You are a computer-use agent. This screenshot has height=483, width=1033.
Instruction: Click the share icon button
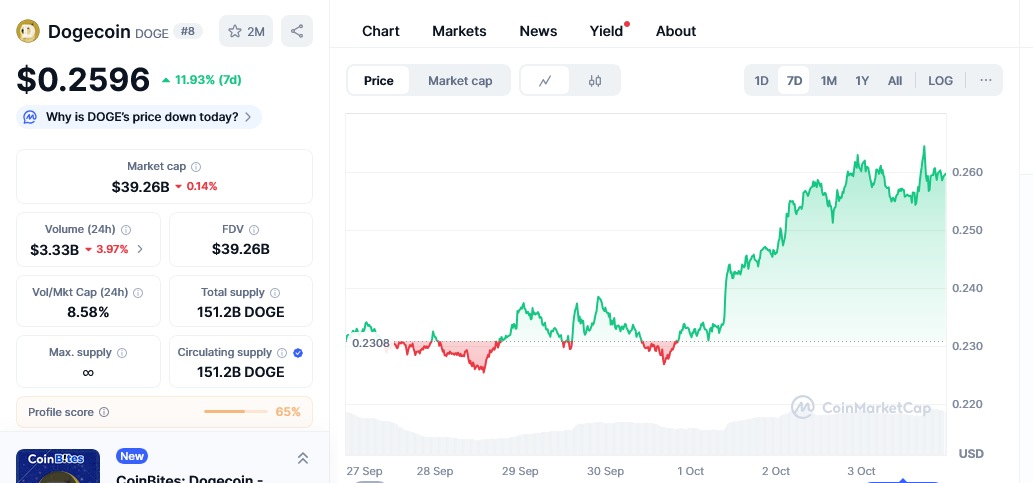(x=297, y=31)
